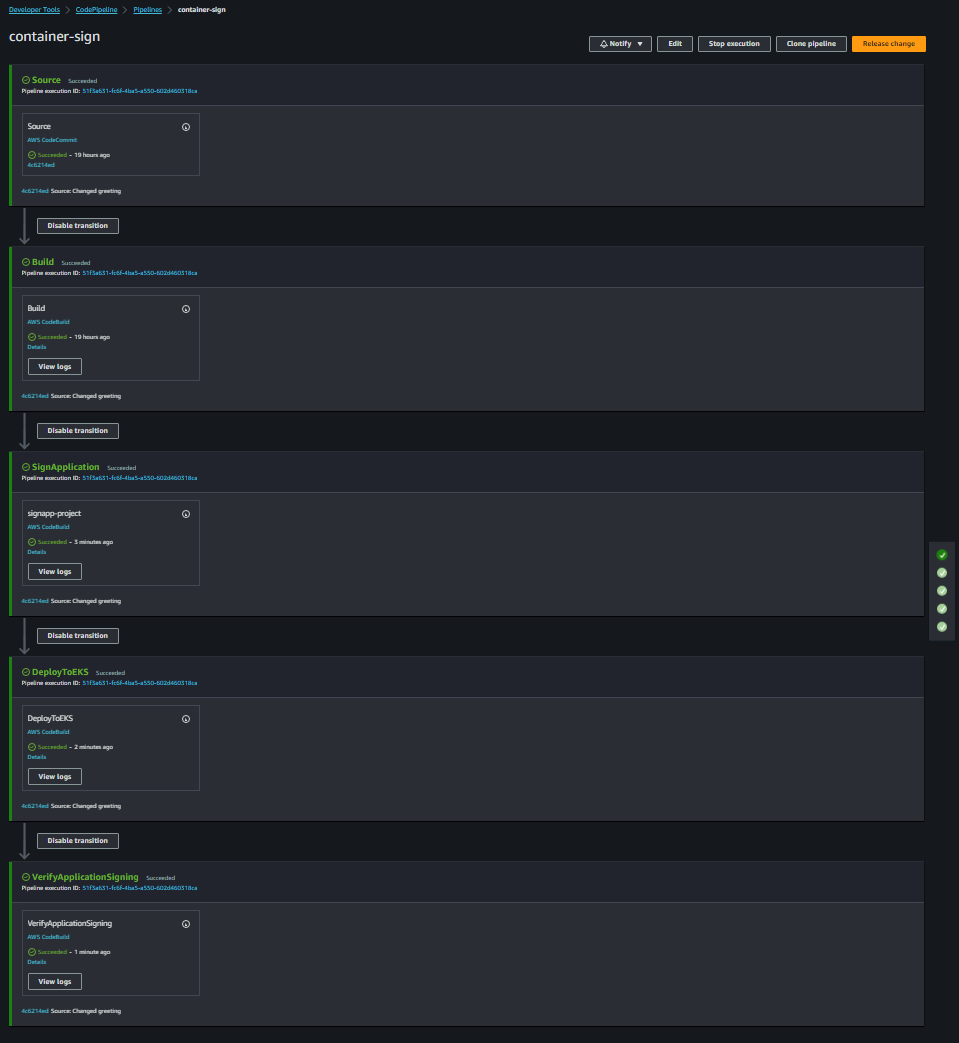Click info icon on DeployToEKS action card
This screenshot has width=959, height=1043.
tap(185, 718)
